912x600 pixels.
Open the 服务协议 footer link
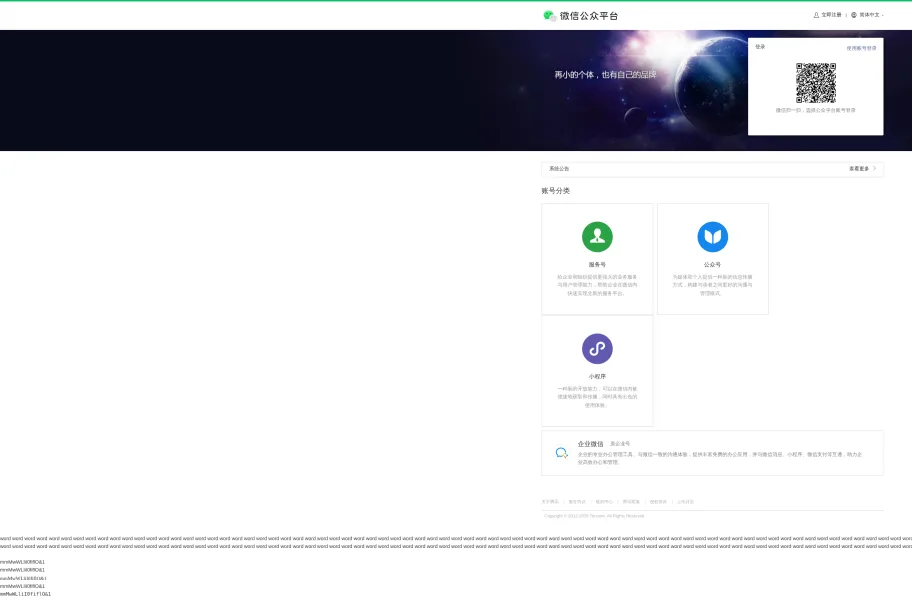pyautogui.click(x=577, y=502)
